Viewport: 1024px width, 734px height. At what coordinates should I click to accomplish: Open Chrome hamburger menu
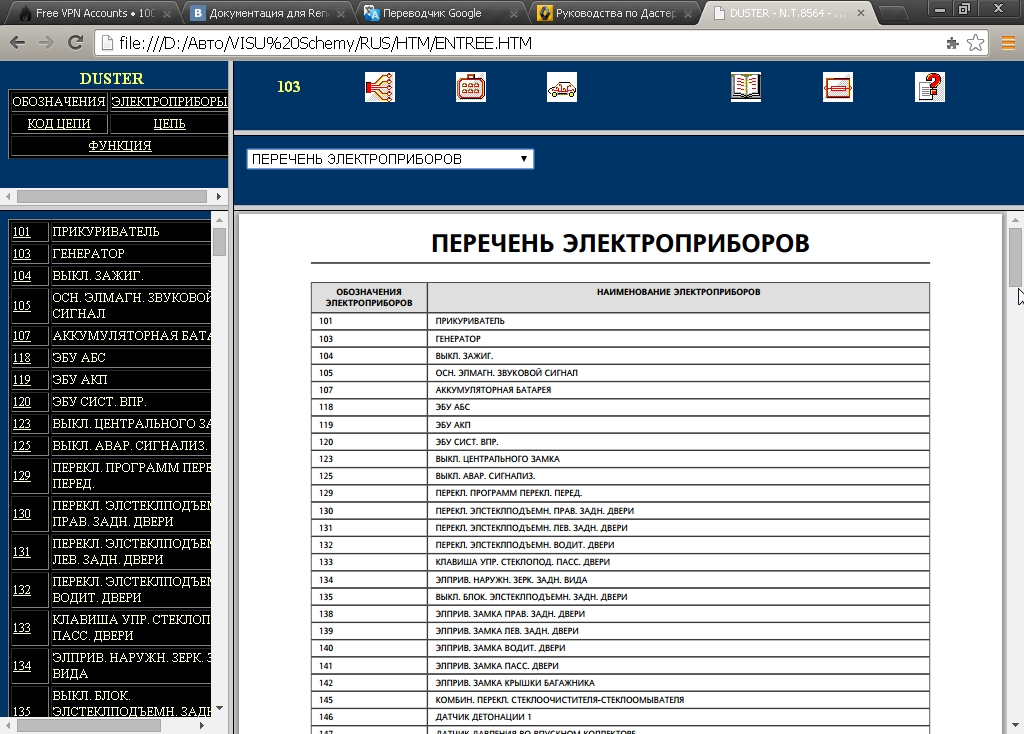[x=1008, y=43]
